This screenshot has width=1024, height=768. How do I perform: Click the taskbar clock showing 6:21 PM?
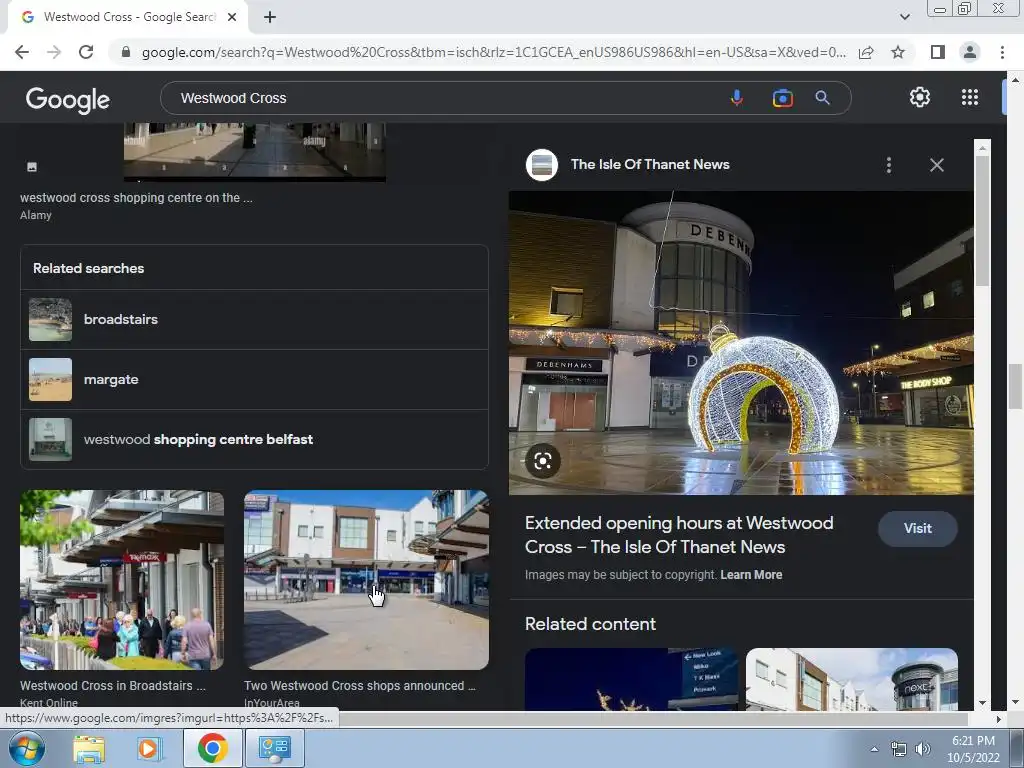point(973,749)
